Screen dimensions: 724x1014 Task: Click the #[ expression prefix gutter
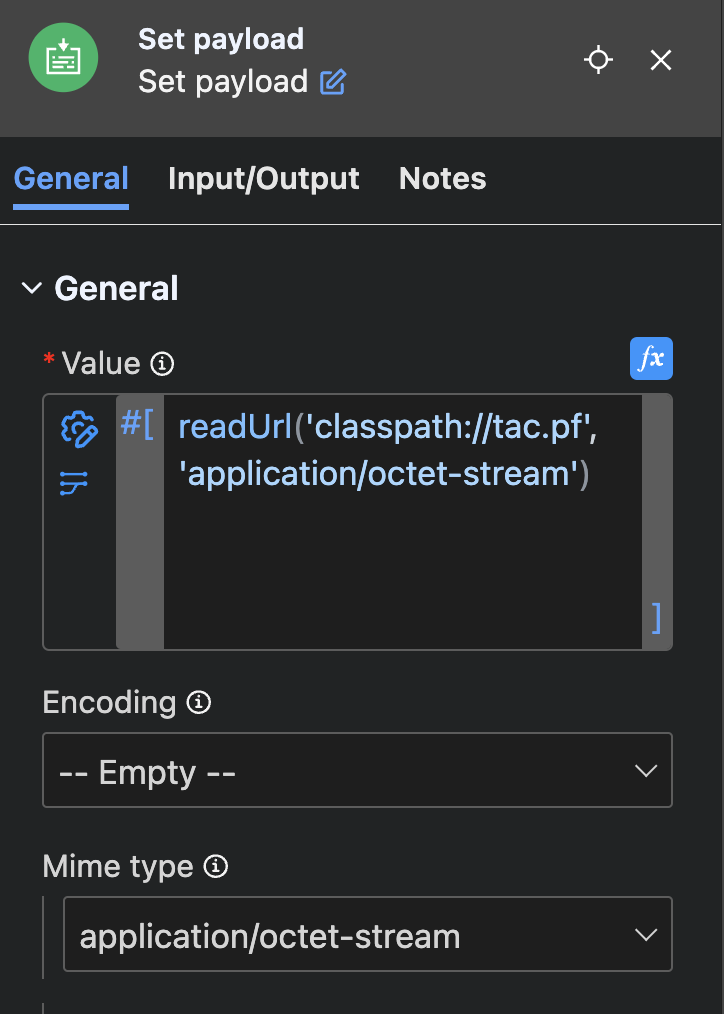tap(138, 425)
